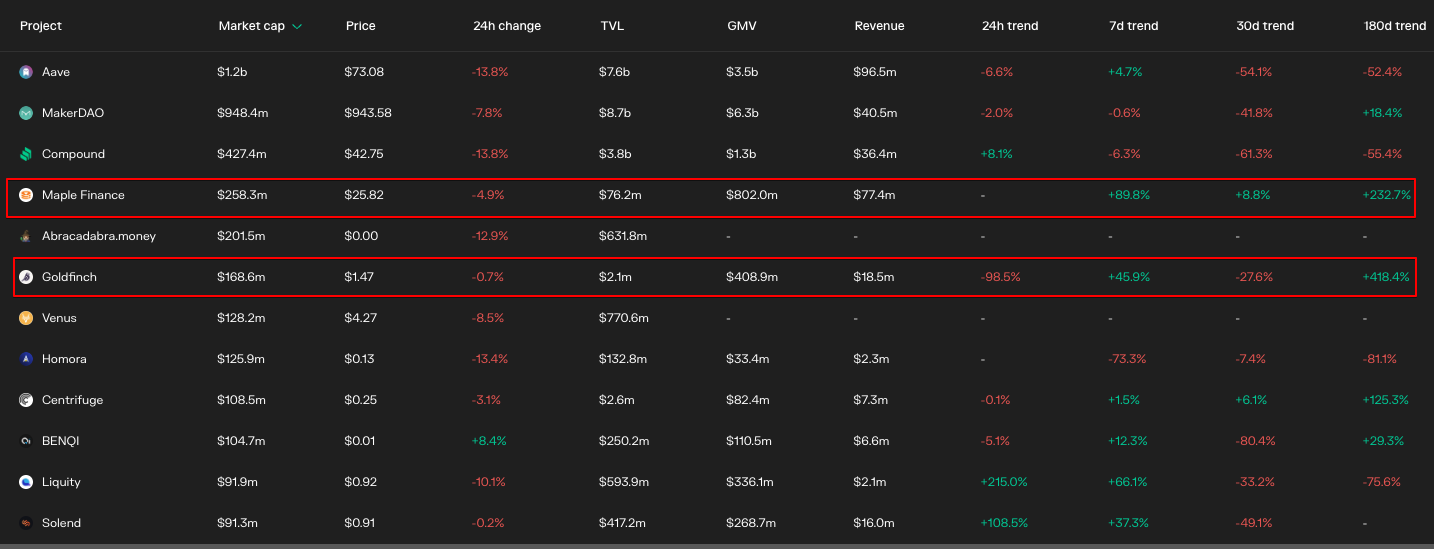Select Centrifuge 180d trend +125.3%

(1386, 400)
